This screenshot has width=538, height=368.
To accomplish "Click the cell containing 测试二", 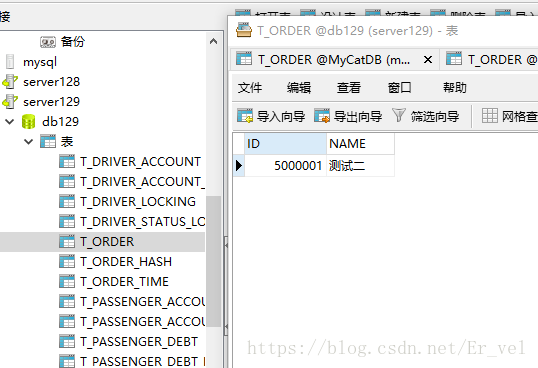I will click(x=360, y=166).
